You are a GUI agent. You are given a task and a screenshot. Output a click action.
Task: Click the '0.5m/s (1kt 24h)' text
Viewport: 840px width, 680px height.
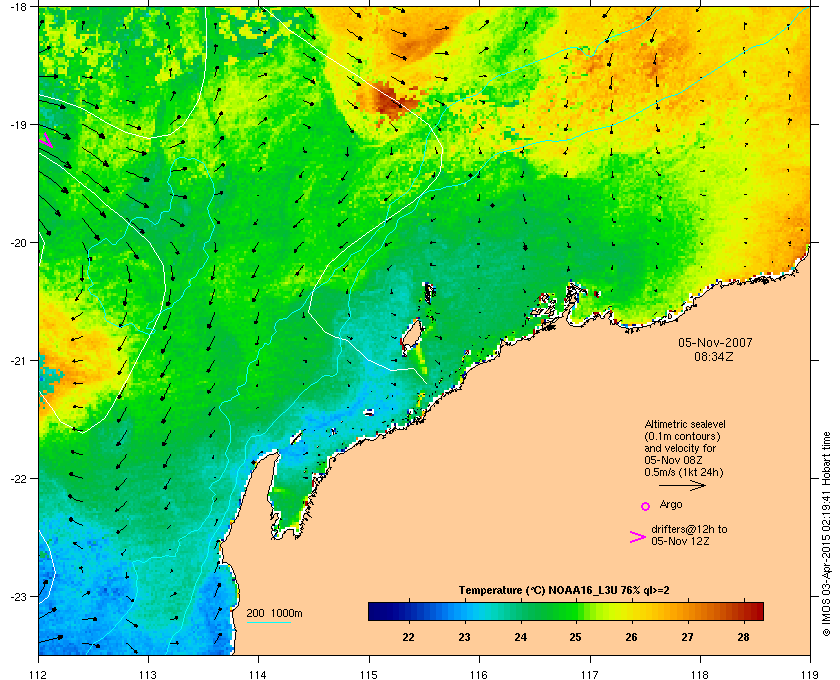pos(684,472)
